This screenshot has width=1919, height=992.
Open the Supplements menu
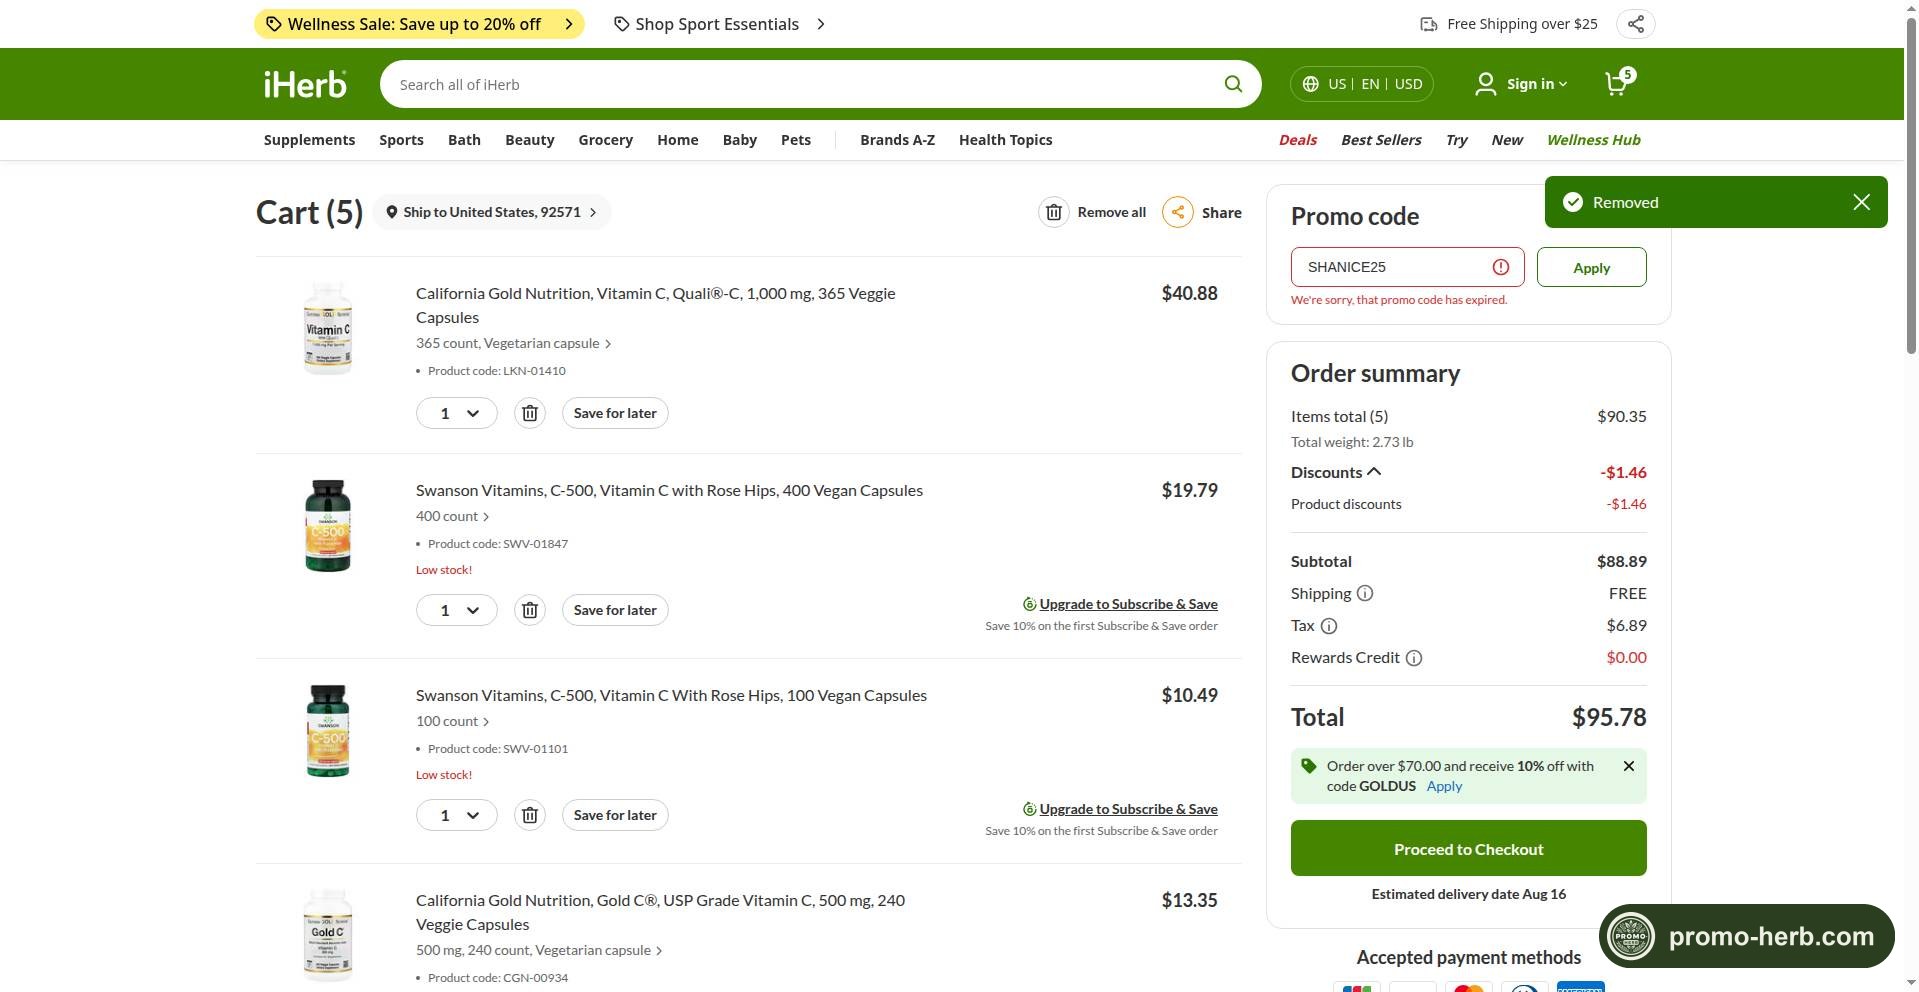(x=309, y=140)
